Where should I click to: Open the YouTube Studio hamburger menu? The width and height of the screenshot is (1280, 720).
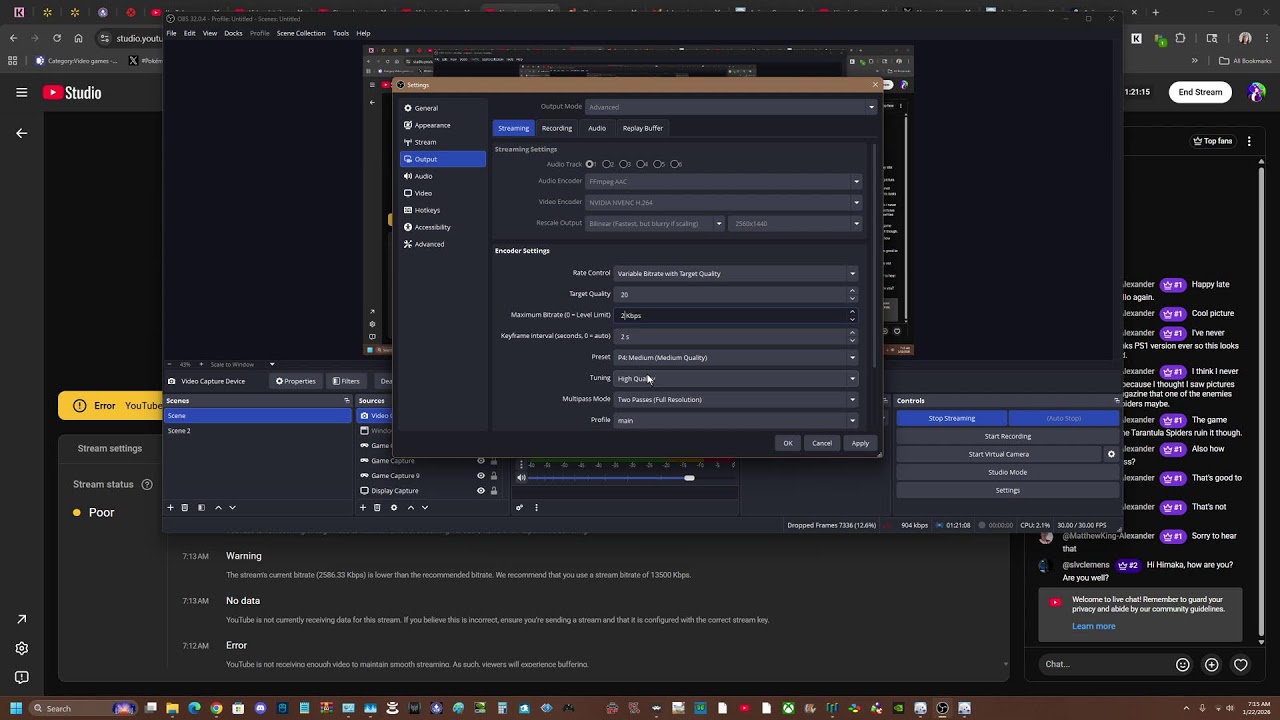coord(21,93)
